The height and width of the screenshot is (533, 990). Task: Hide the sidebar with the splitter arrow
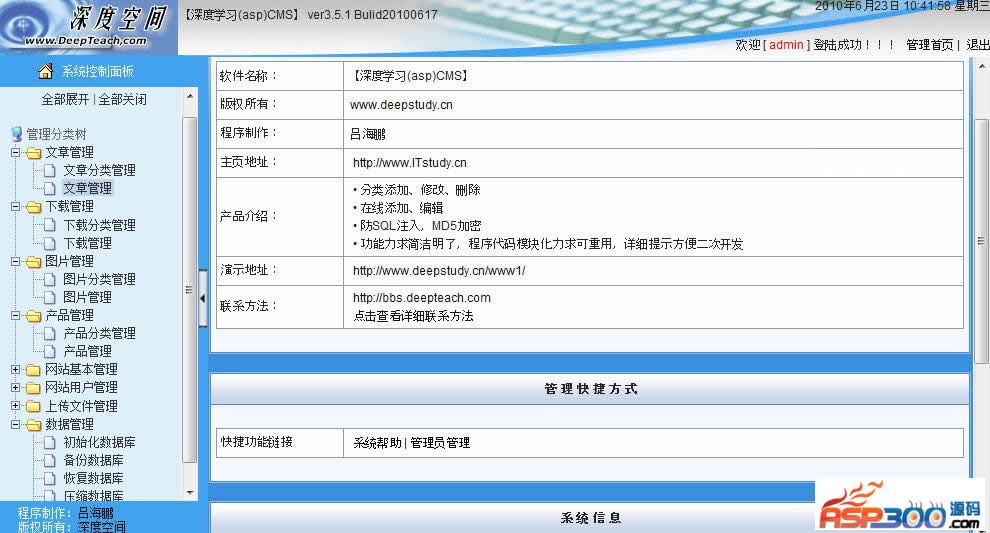click(x=203, y=298)
